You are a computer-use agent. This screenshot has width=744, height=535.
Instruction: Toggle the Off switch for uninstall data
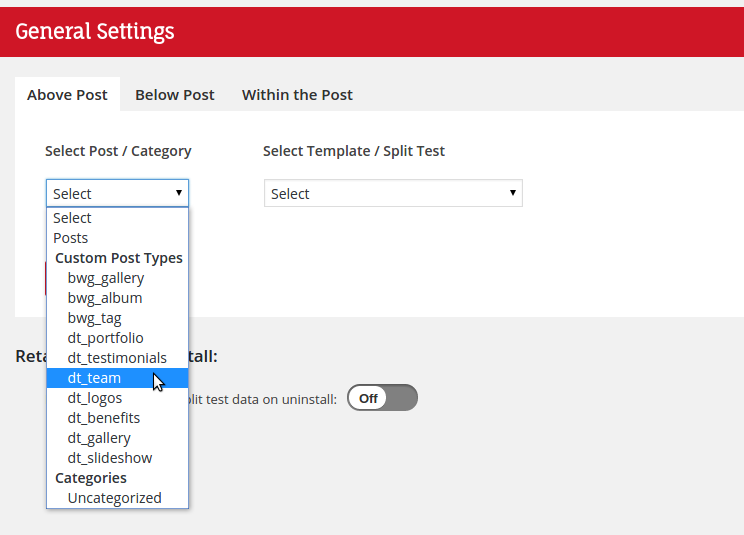[382, 398]
